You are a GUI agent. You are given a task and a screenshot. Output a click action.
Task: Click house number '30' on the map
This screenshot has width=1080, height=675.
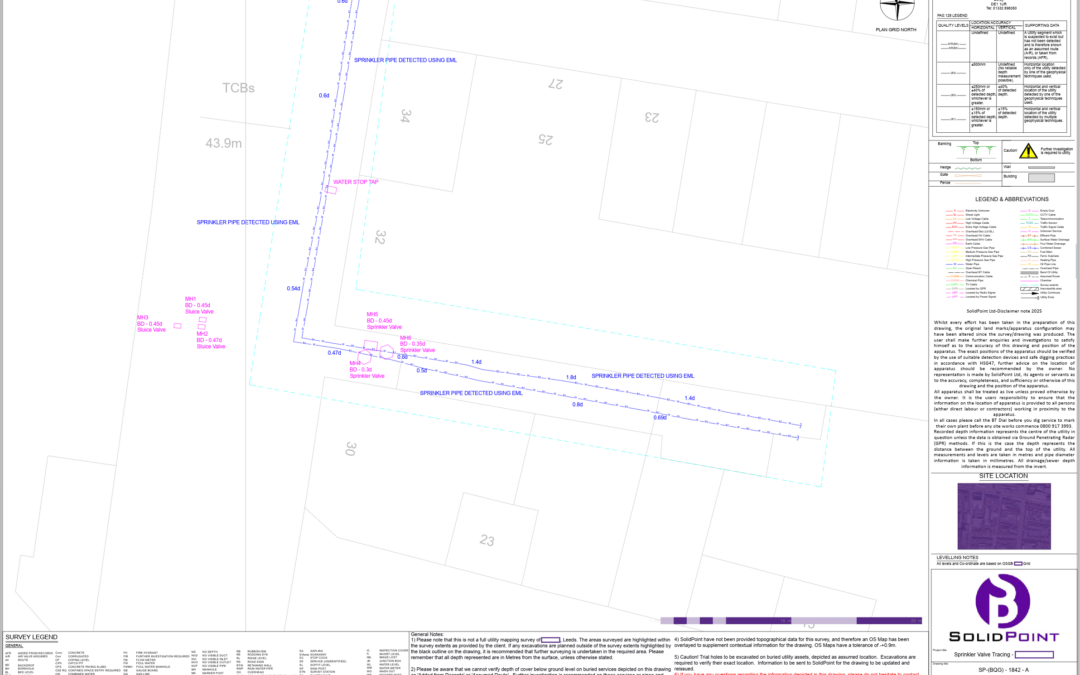click(x=351, y=449)
